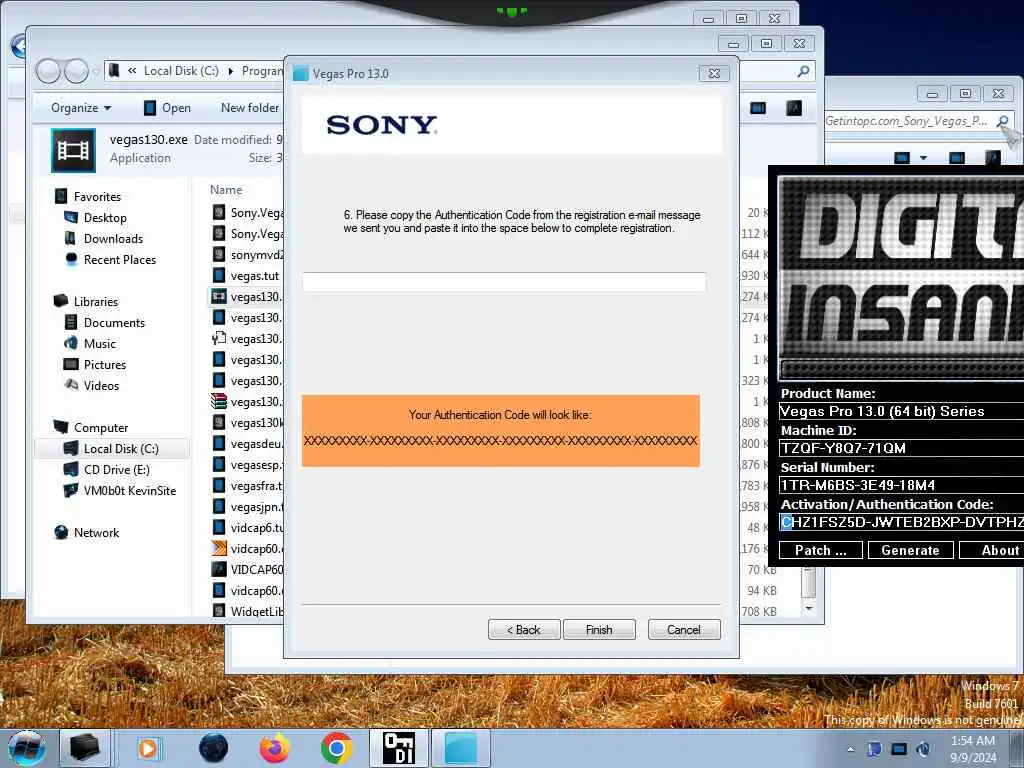
Task: Open the About button in keygen
Action: (x=993, y=550)
